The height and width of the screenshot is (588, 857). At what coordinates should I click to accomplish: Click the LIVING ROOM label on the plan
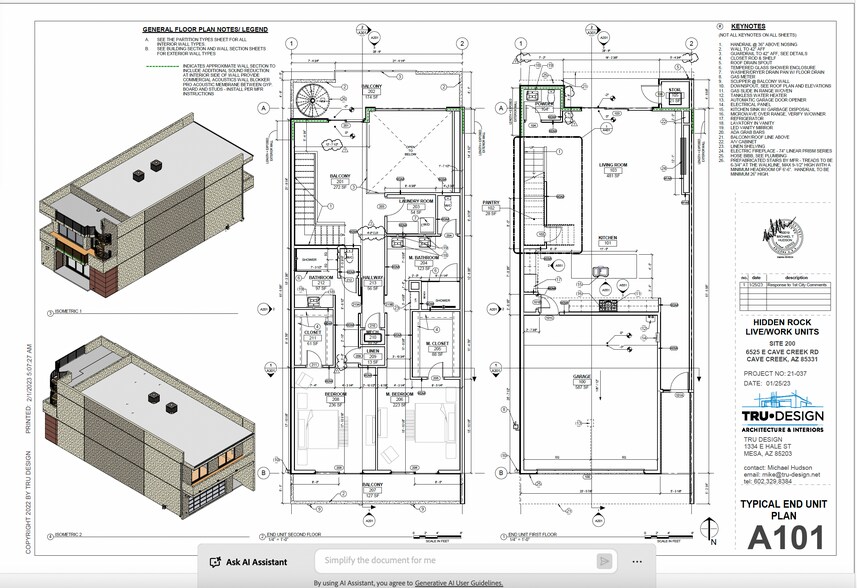click(x=606, y=166)
